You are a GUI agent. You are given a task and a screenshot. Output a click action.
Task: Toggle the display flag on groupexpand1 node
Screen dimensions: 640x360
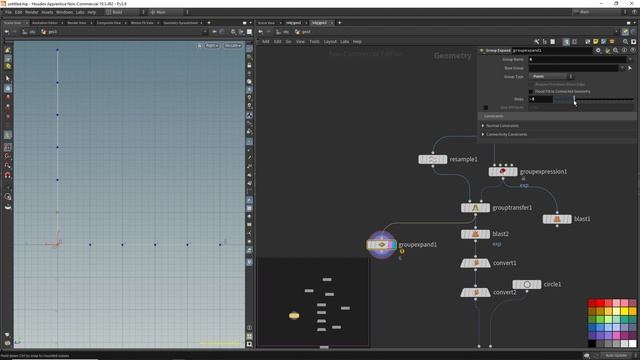point(394,245)
